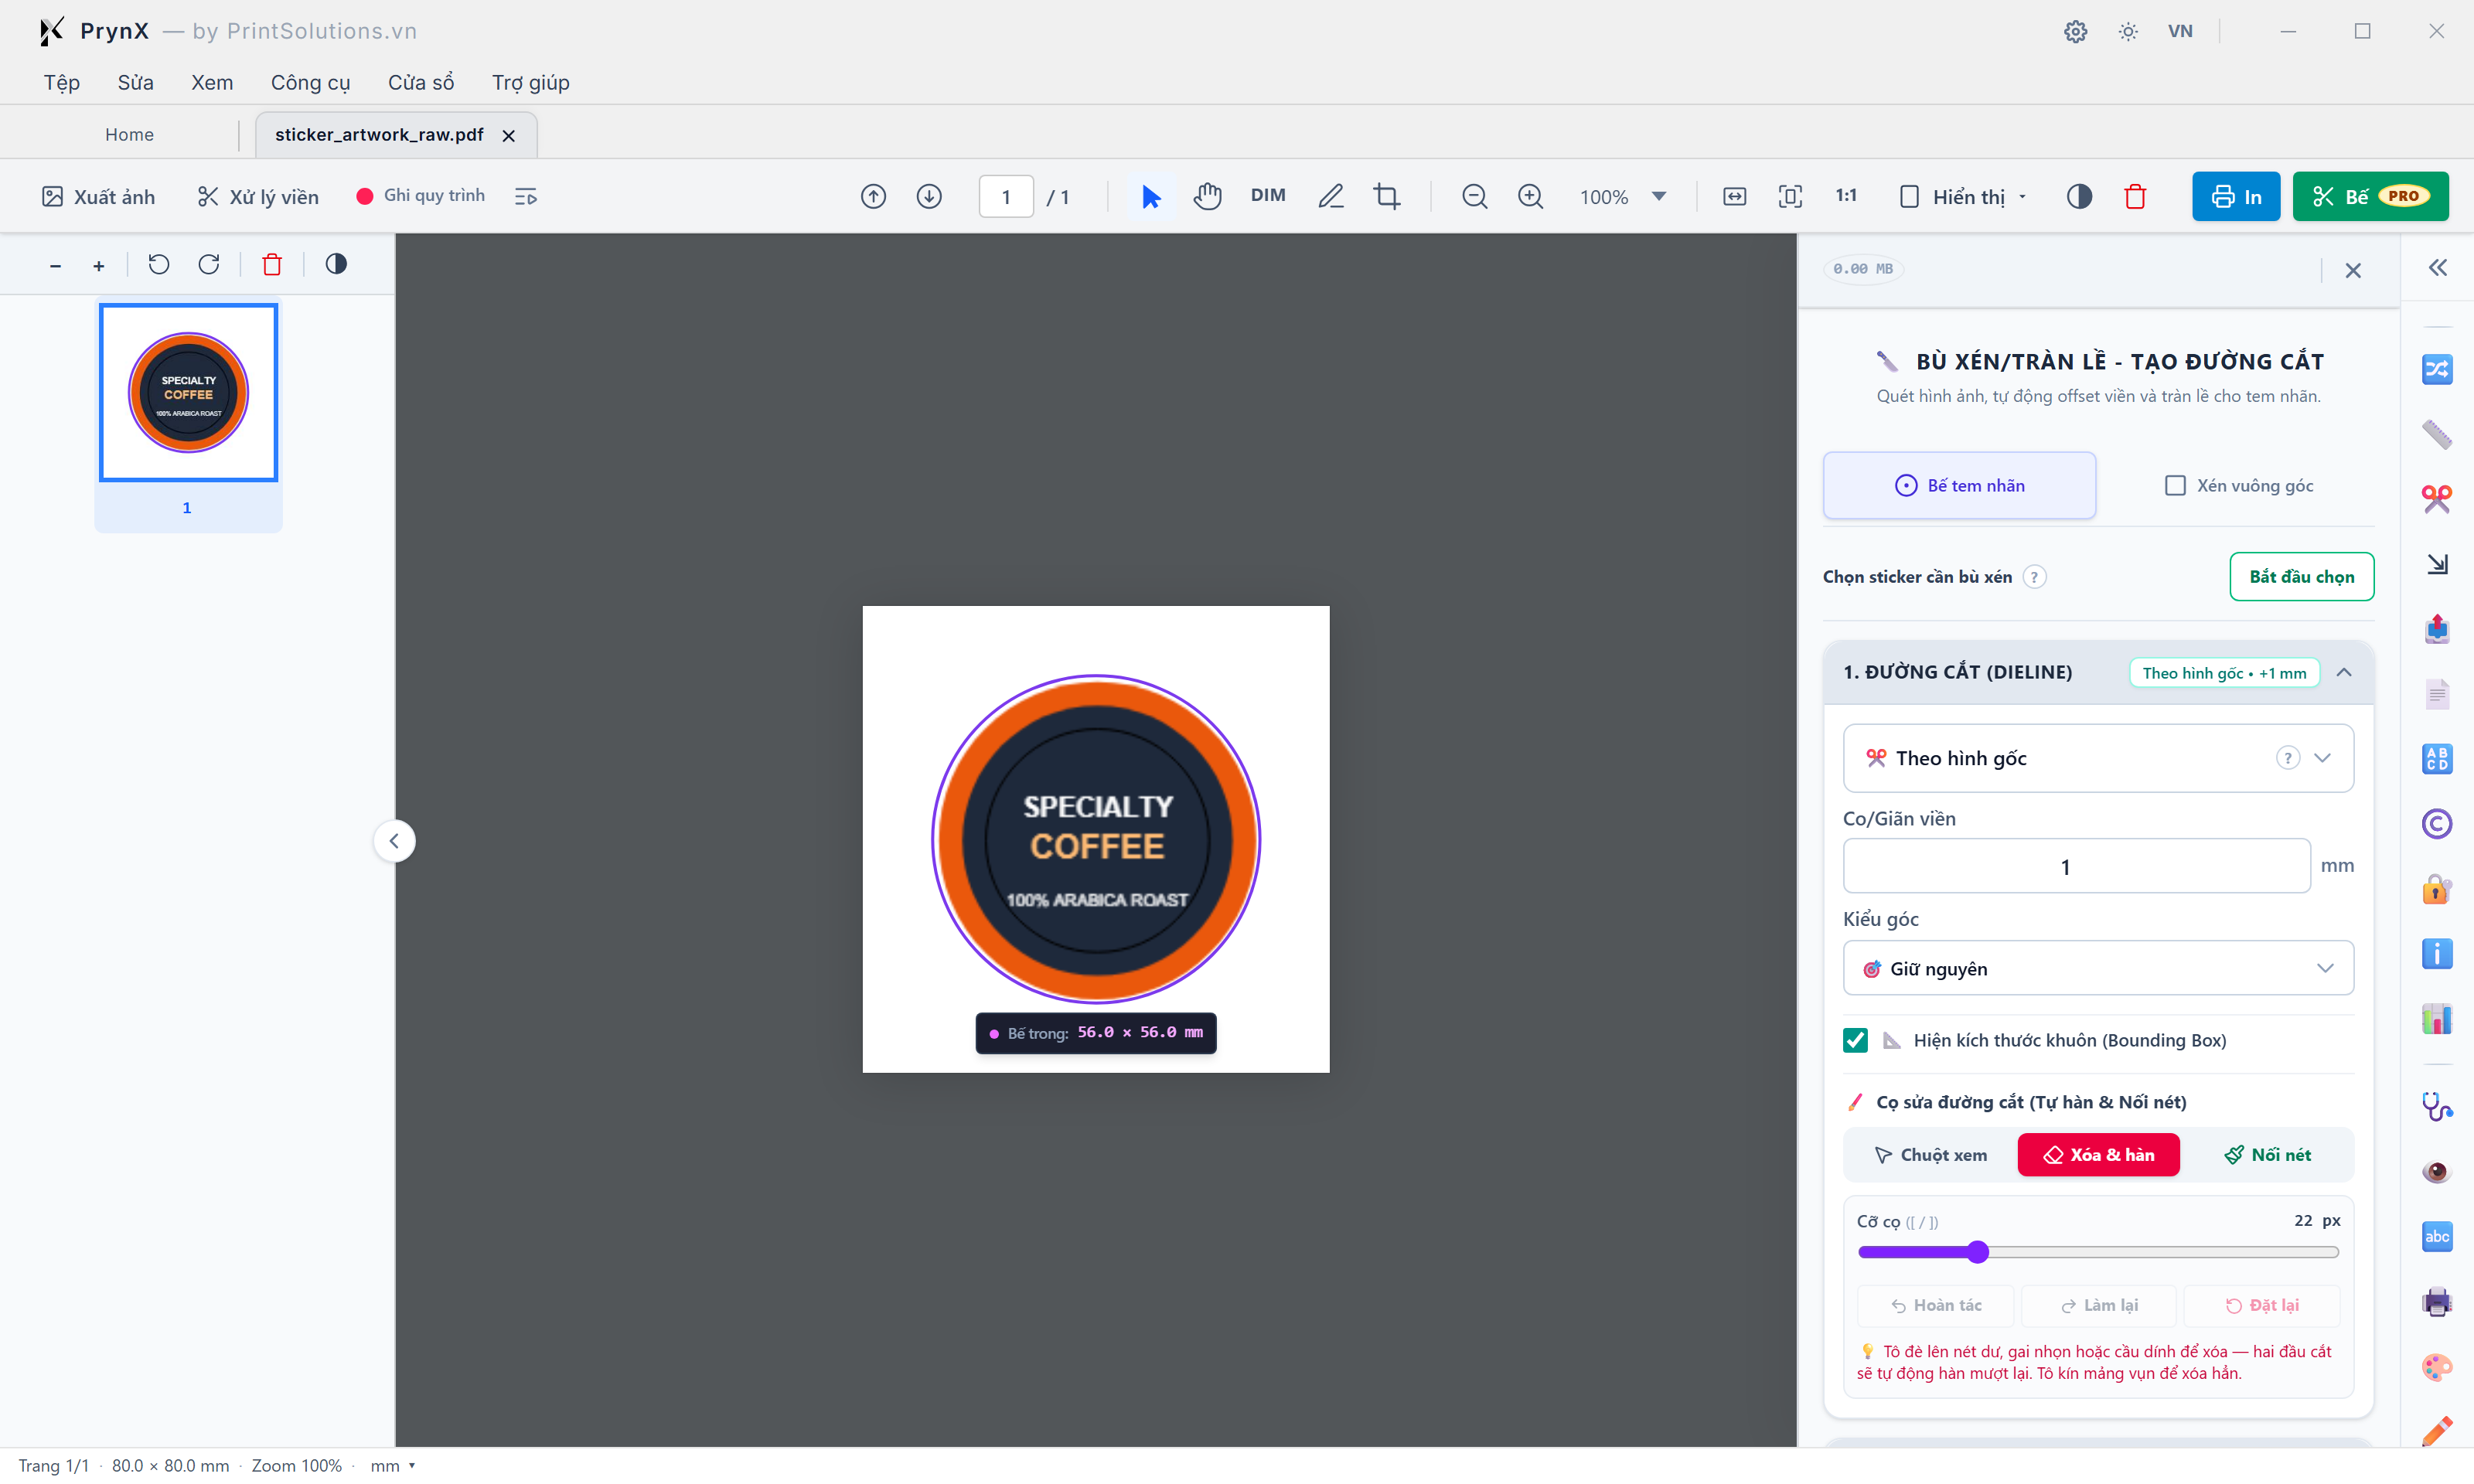Choose the DIM measurement tool
Viewport: 2474px width, 1484px height.
pos(1268,196)
